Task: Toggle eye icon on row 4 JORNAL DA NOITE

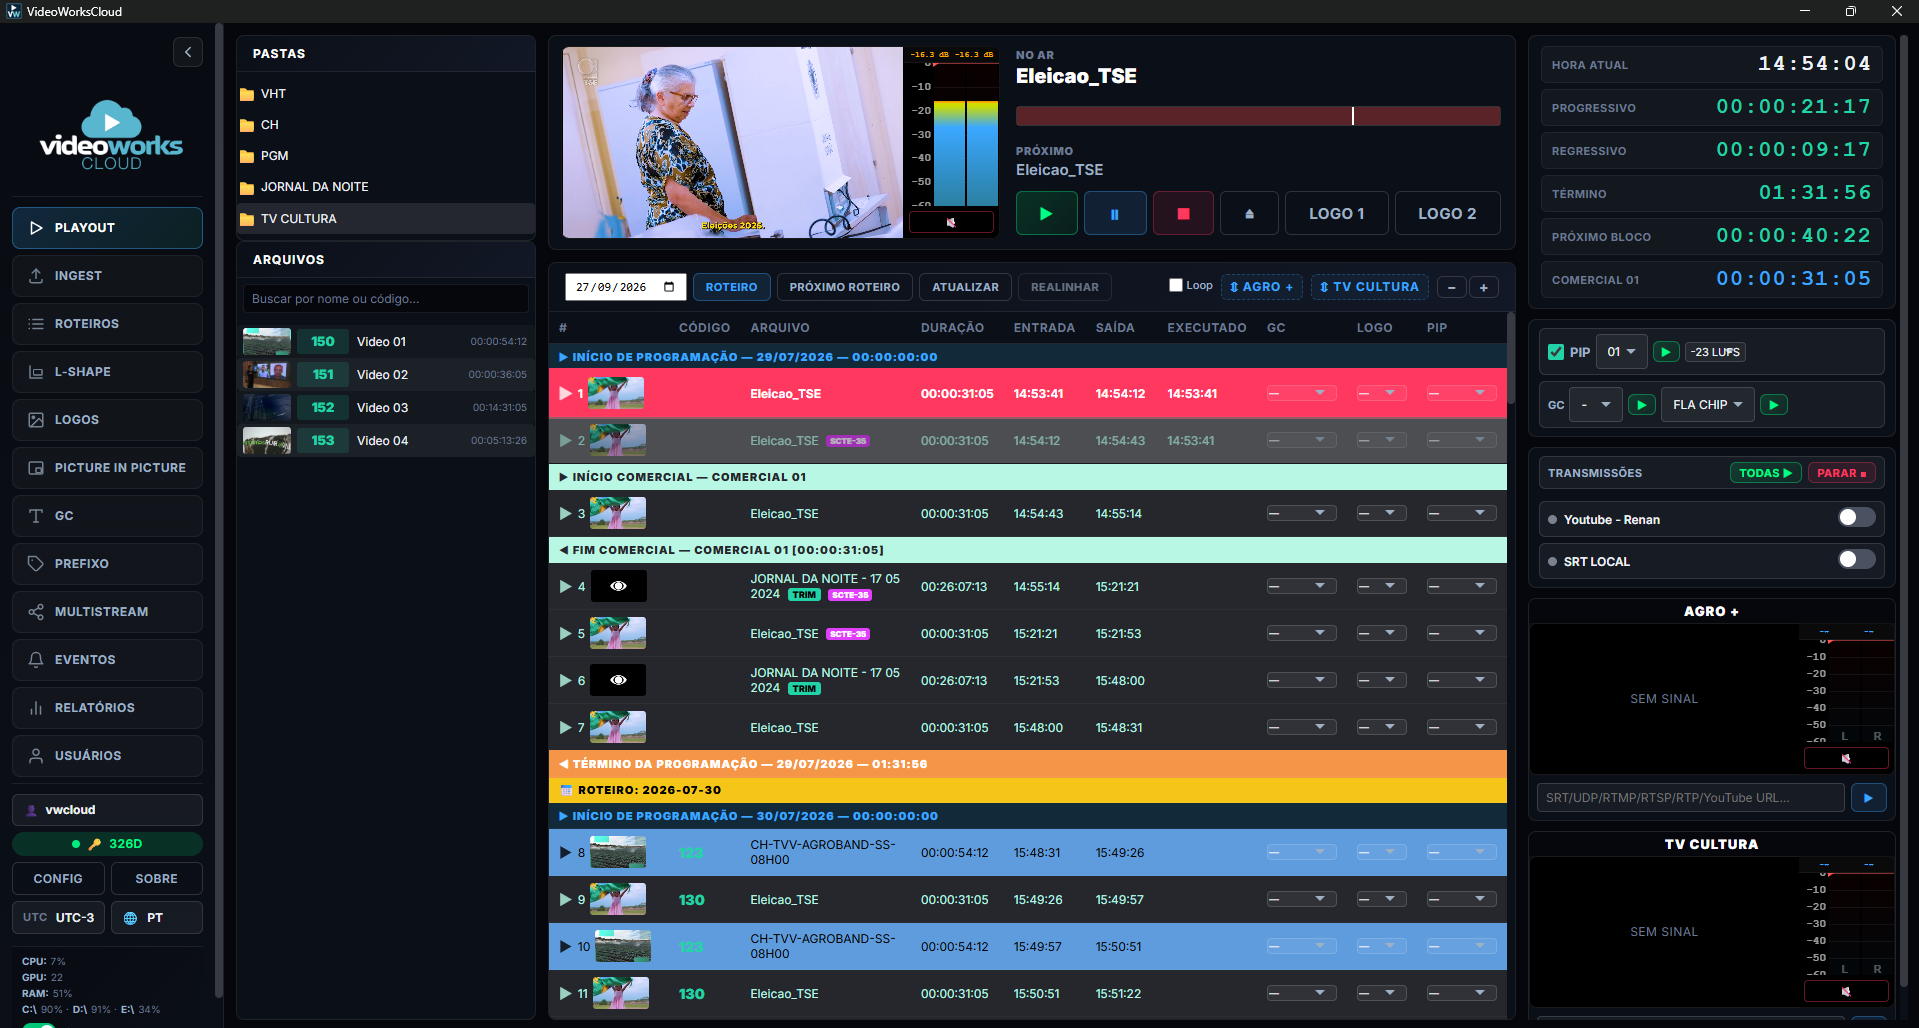Action: pos(618,586)
